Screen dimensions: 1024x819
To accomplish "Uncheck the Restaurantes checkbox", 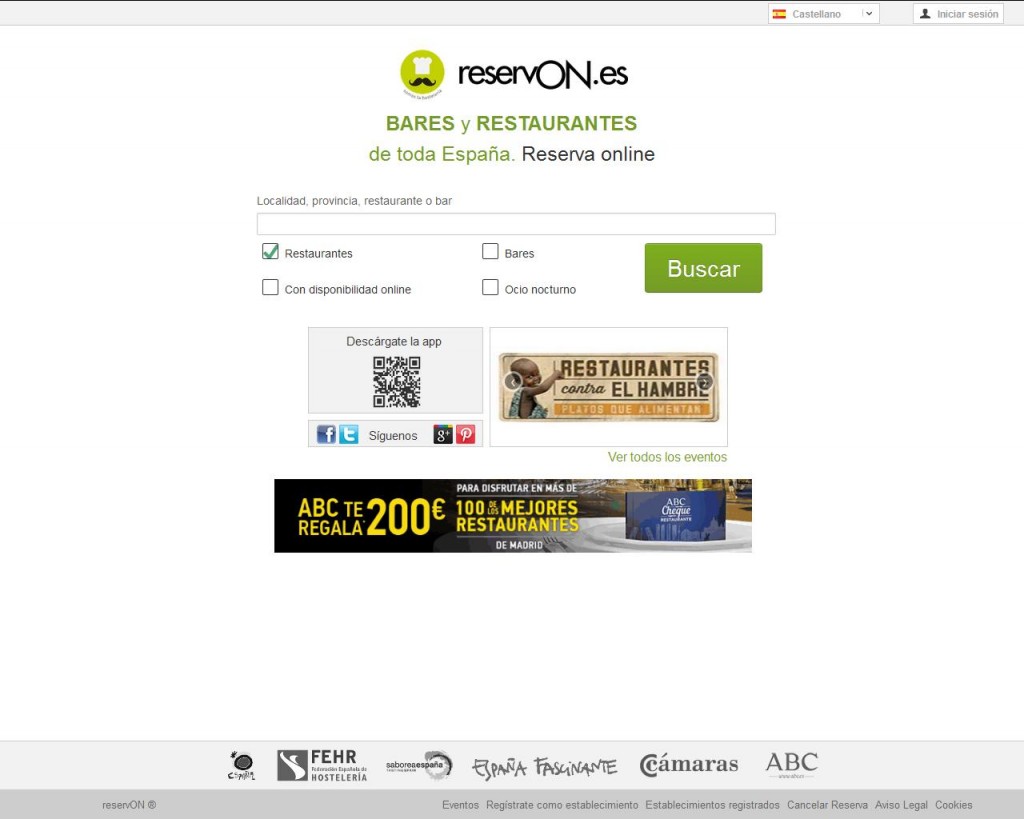I will tap(270, 251).
